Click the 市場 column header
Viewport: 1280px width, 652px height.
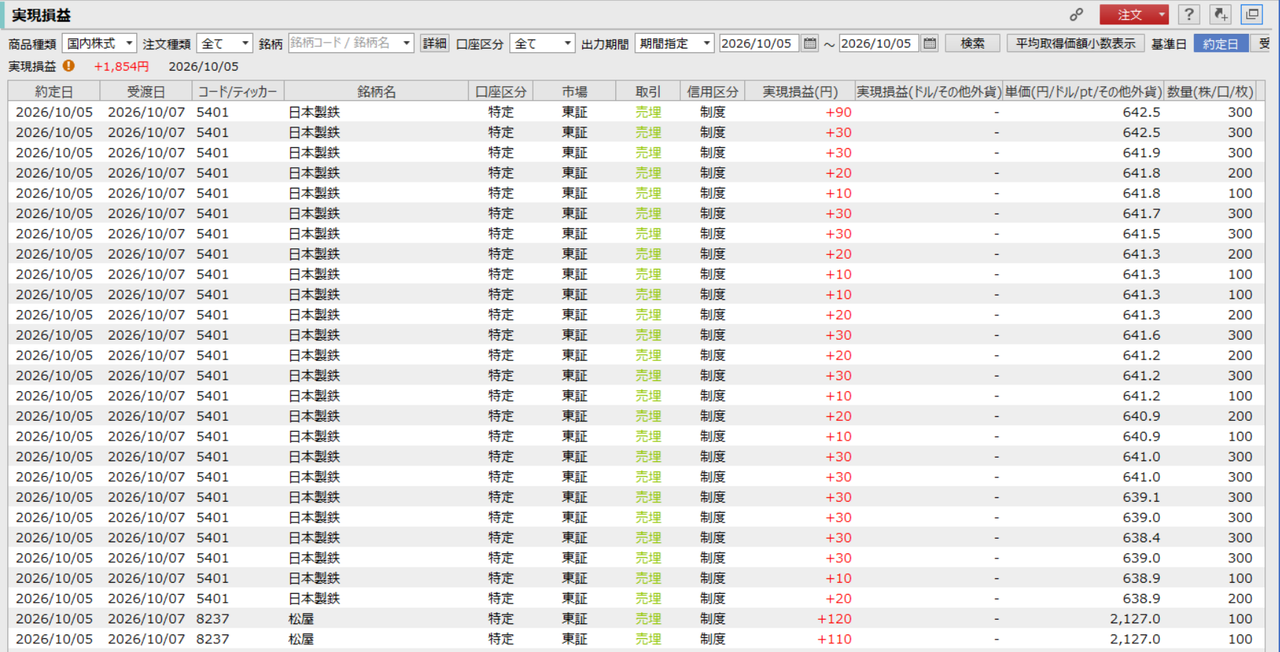pyautogui.click(x=574, y=91)
